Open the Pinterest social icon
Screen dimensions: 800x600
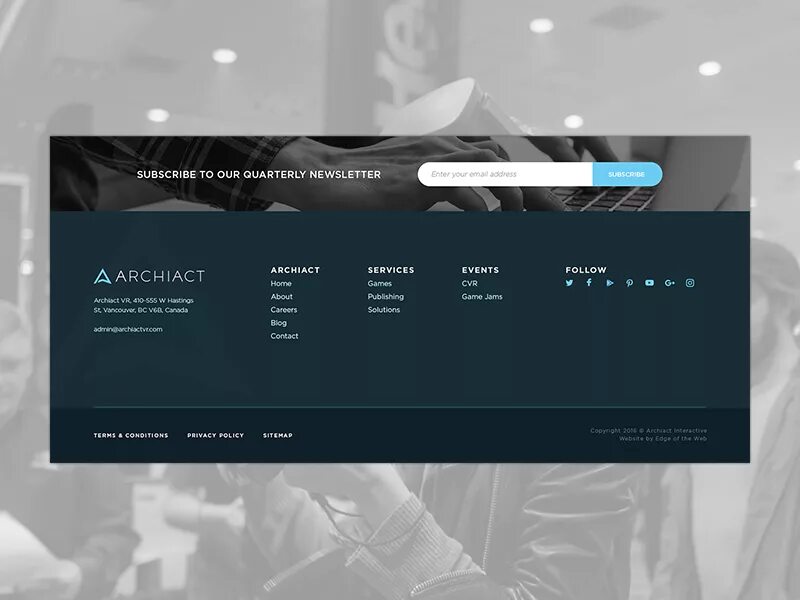coord(630,283)
